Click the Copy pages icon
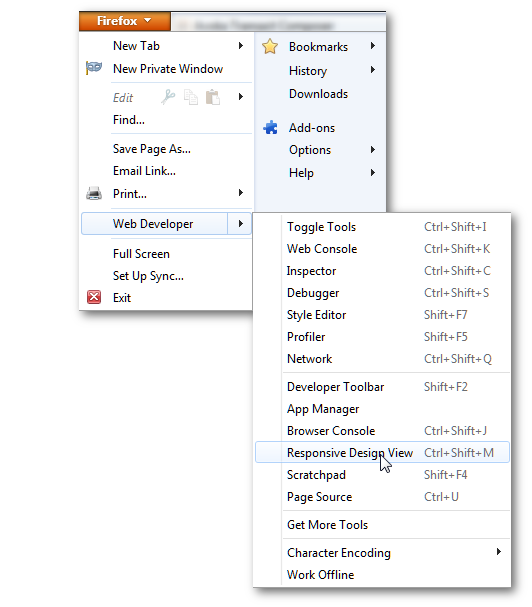 [x=190, y=97]
